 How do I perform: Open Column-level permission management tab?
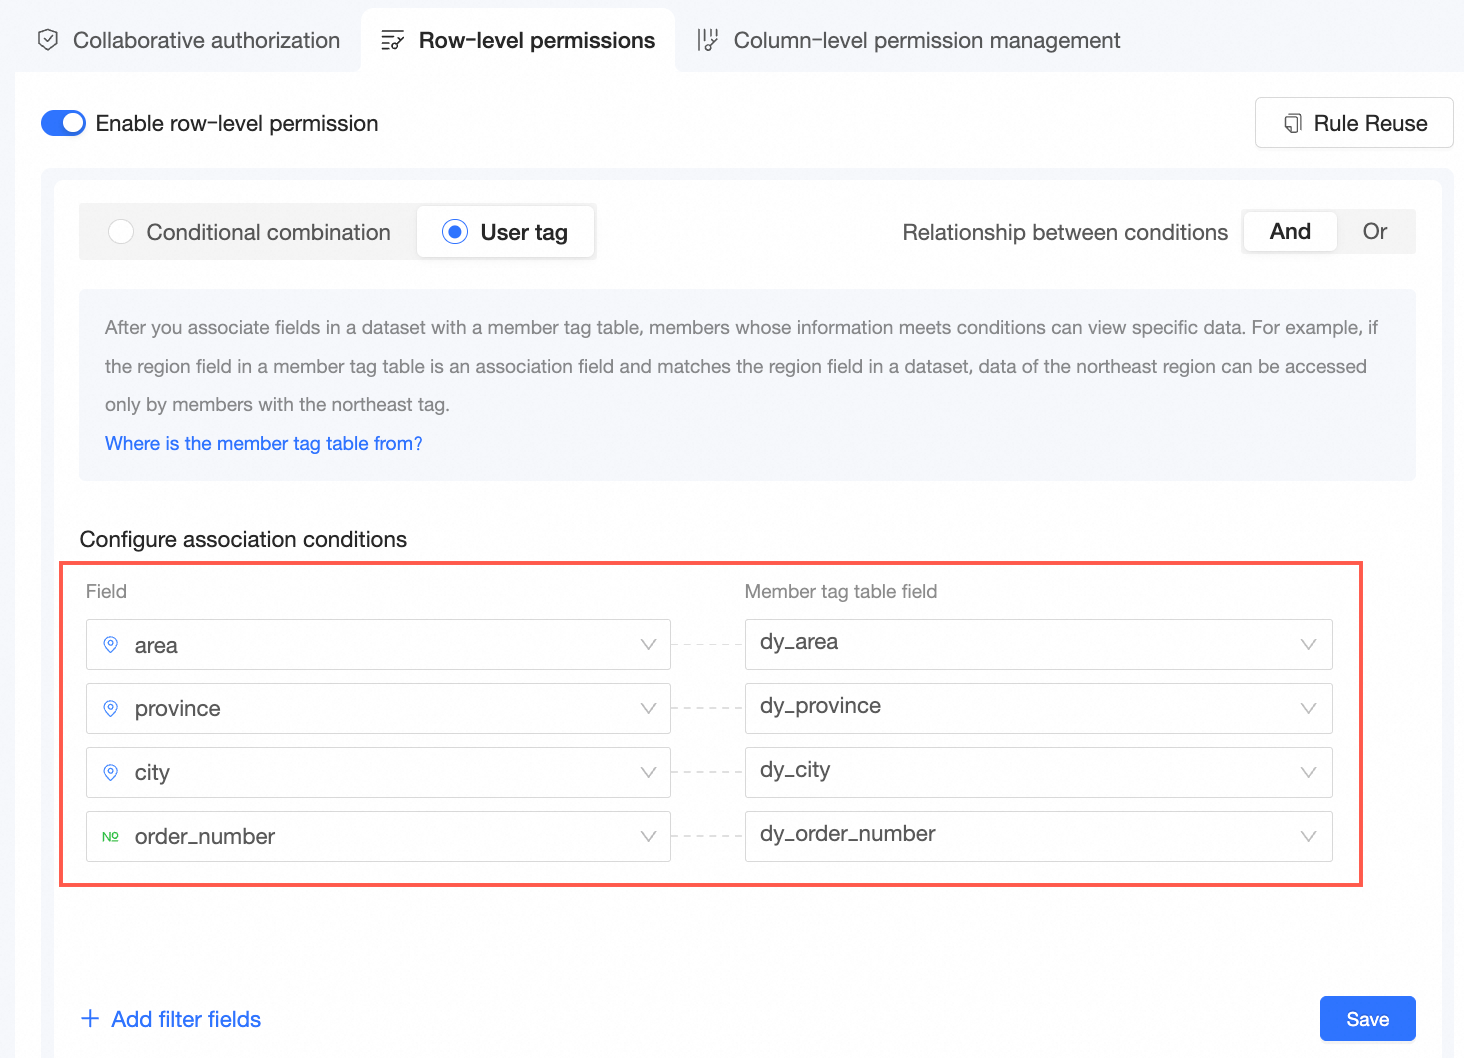[926, 40]
